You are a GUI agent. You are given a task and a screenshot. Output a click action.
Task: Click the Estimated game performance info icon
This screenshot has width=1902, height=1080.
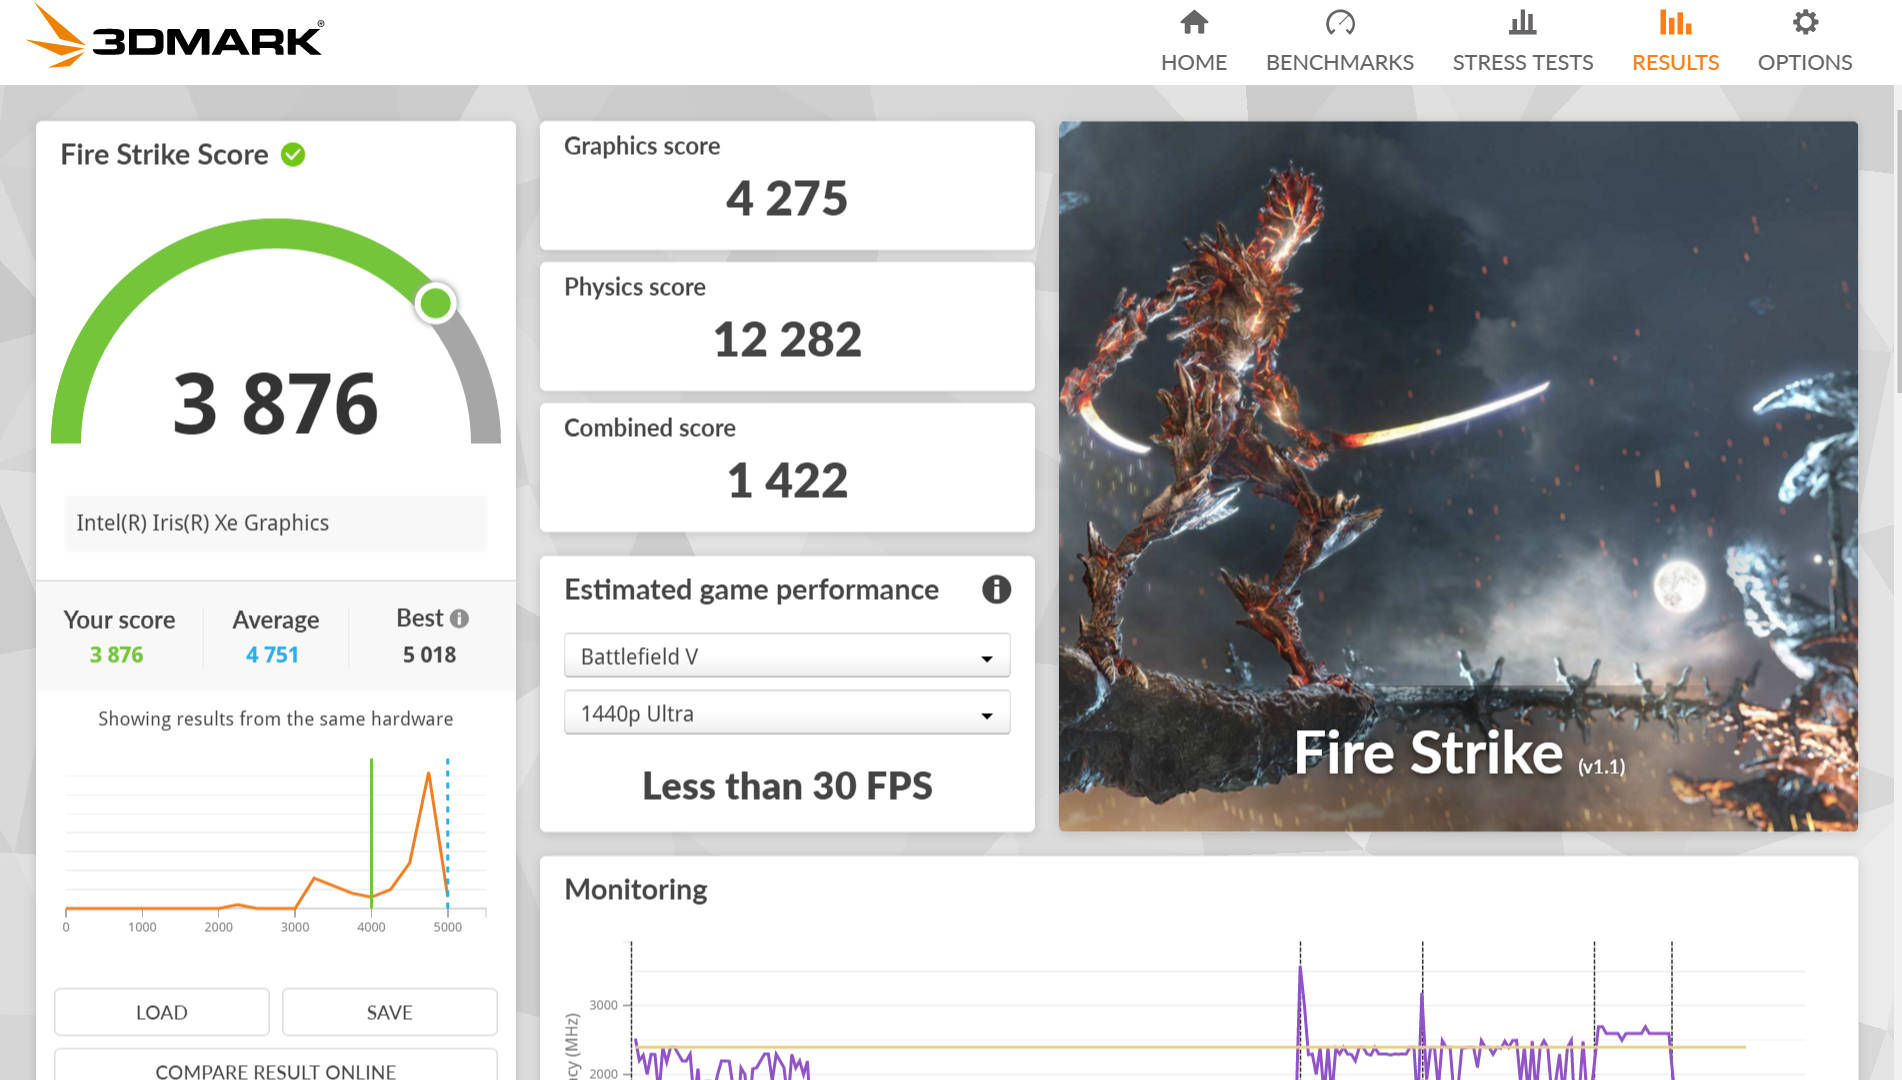996,589
